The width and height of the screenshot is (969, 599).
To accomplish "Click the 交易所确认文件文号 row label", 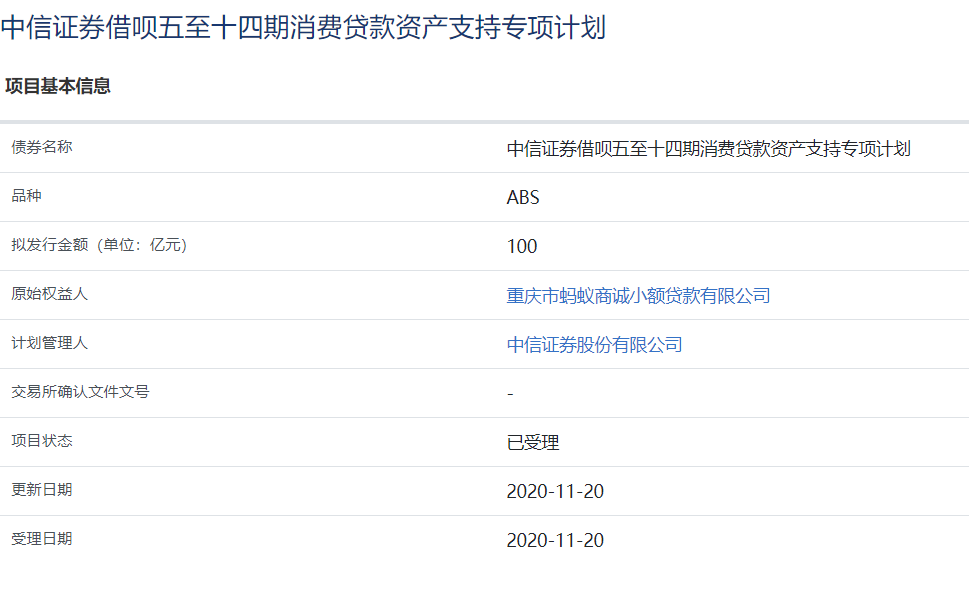I will pyautogui.click(x=80, y=392).
